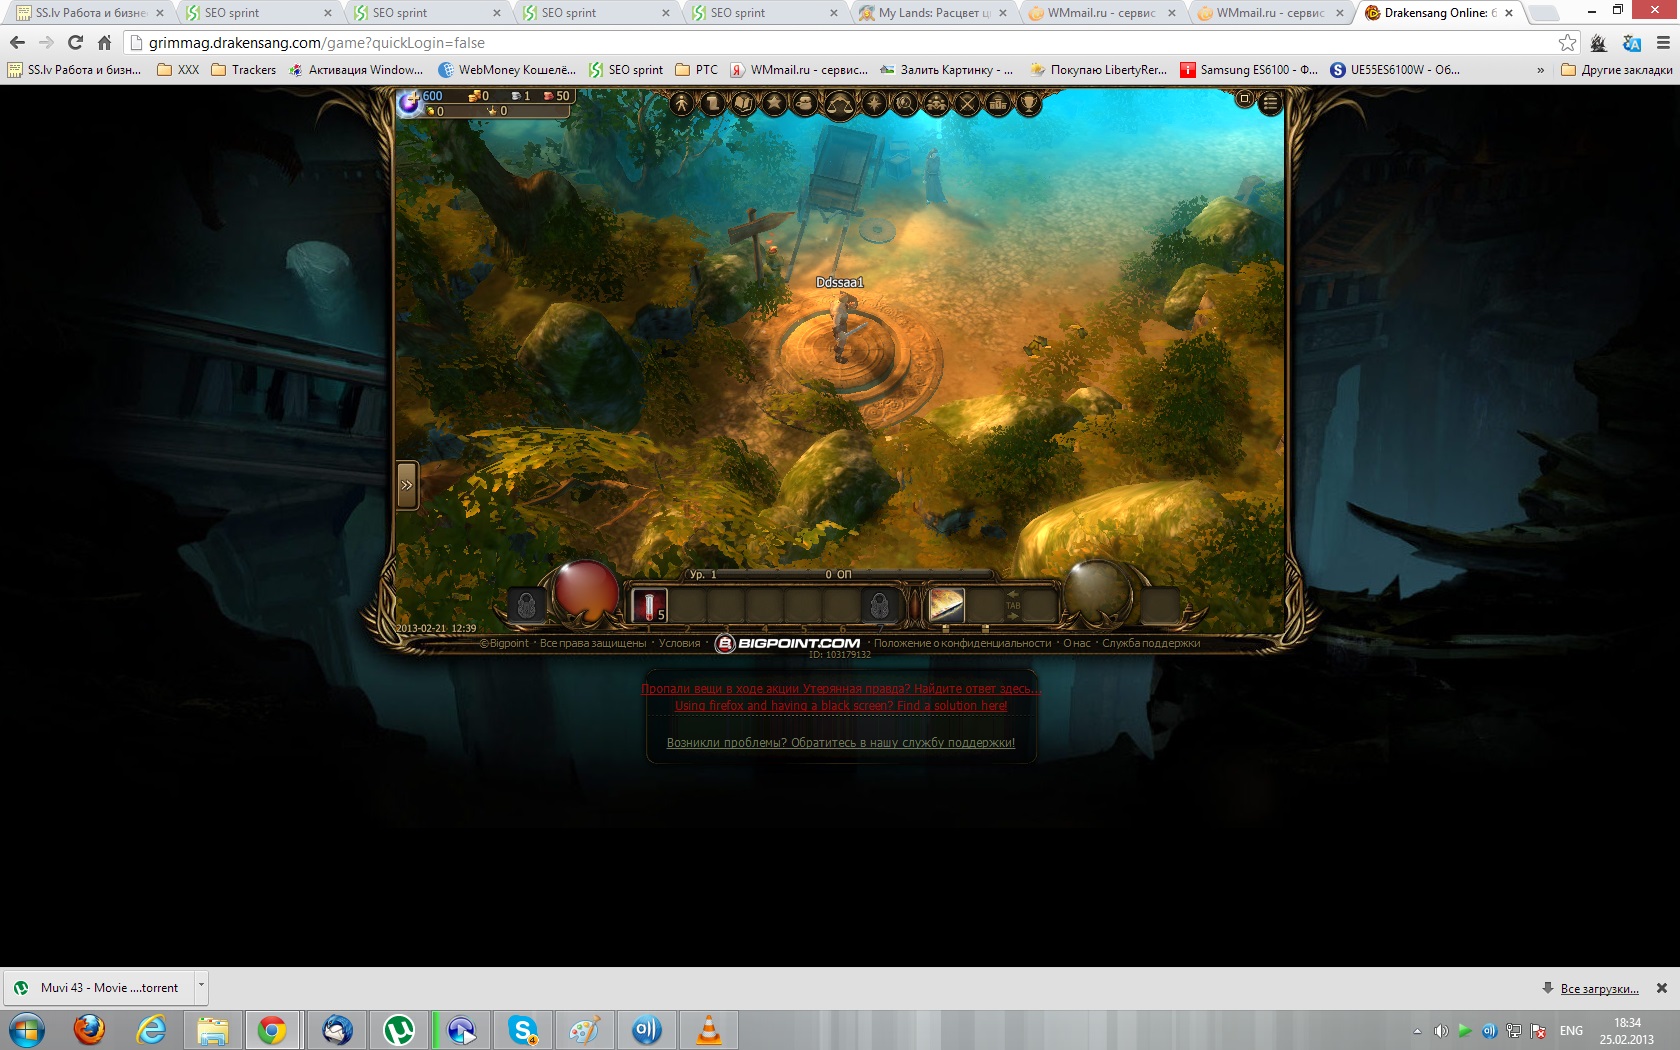Viewport: 1680px width, 1050px height.
Task: Switch to the first SEO sprint tab
Action: click(x=258, y=13)
